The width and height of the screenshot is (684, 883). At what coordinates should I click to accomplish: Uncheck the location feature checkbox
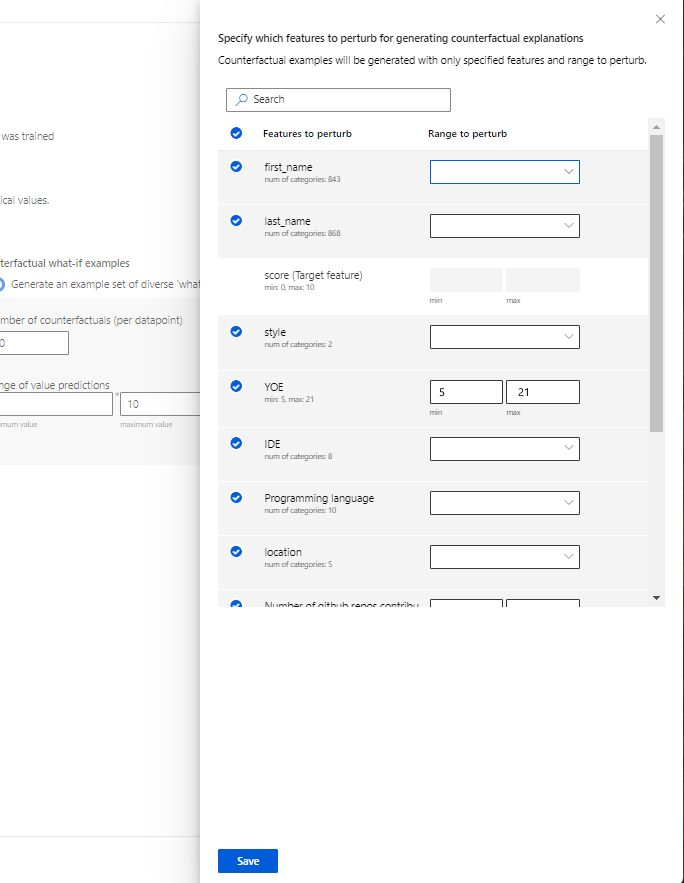[x=236, y=552]
